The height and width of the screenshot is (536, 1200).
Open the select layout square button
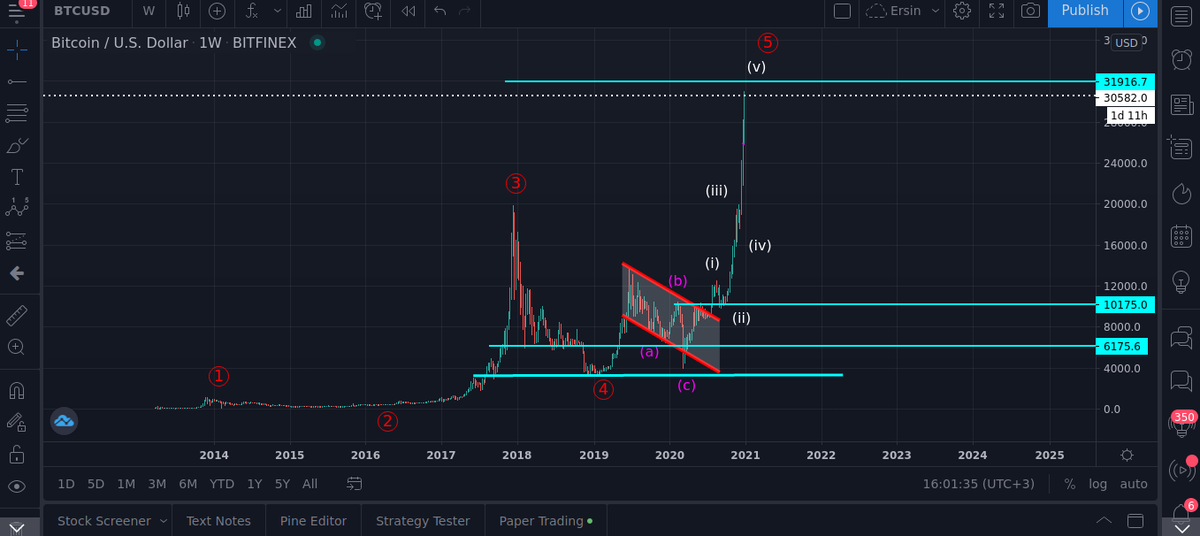(842, 11)
